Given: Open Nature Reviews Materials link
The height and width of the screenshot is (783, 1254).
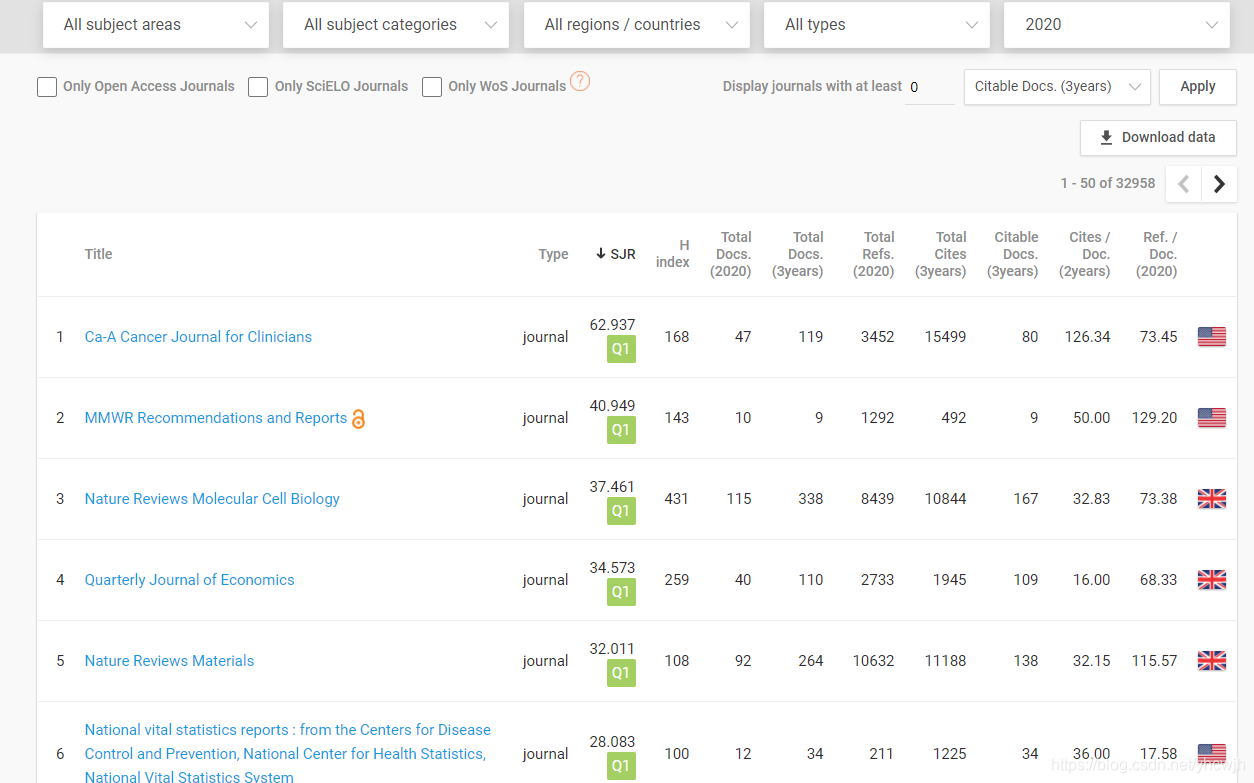Looking at the screenshot, I should tap(169, 661).
